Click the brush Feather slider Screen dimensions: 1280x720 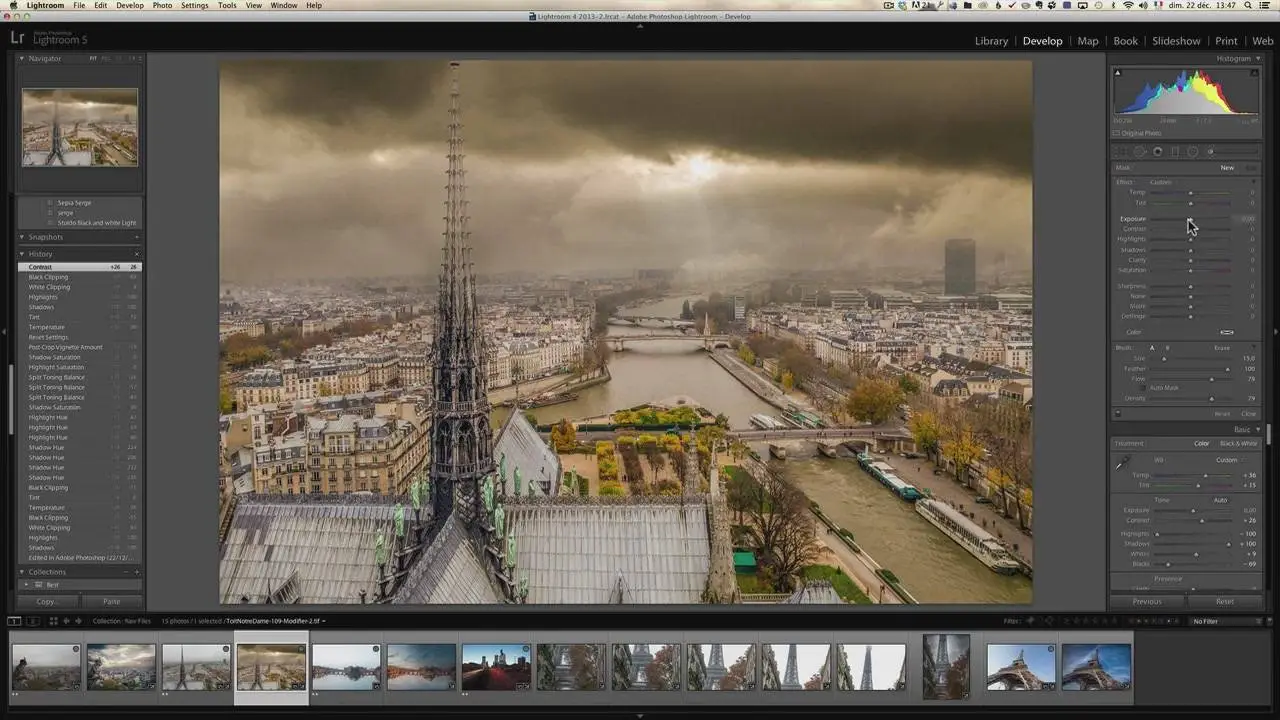pyautogui.click(x=1190, y=369)
